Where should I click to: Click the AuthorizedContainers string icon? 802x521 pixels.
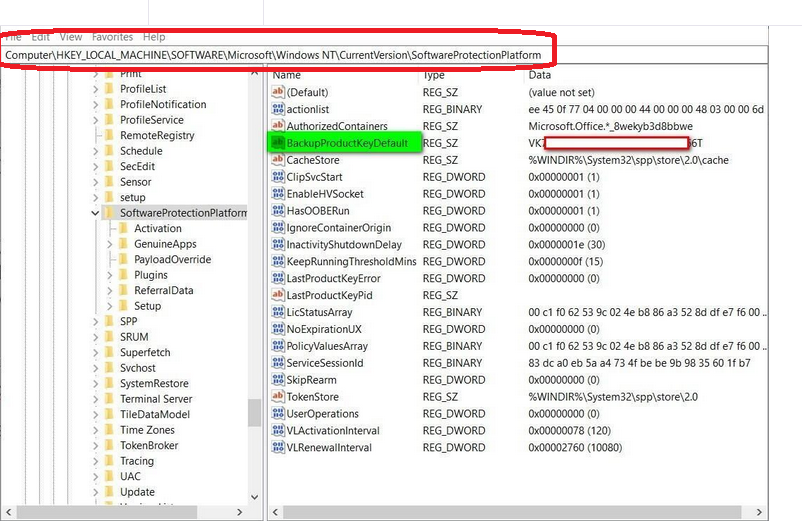[x=278, y=126]
